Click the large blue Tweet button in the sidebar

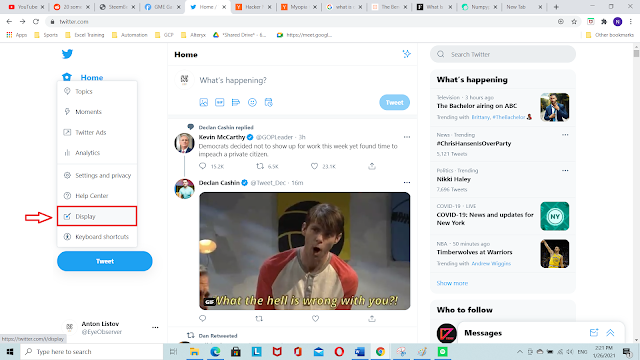click(105, 261)
